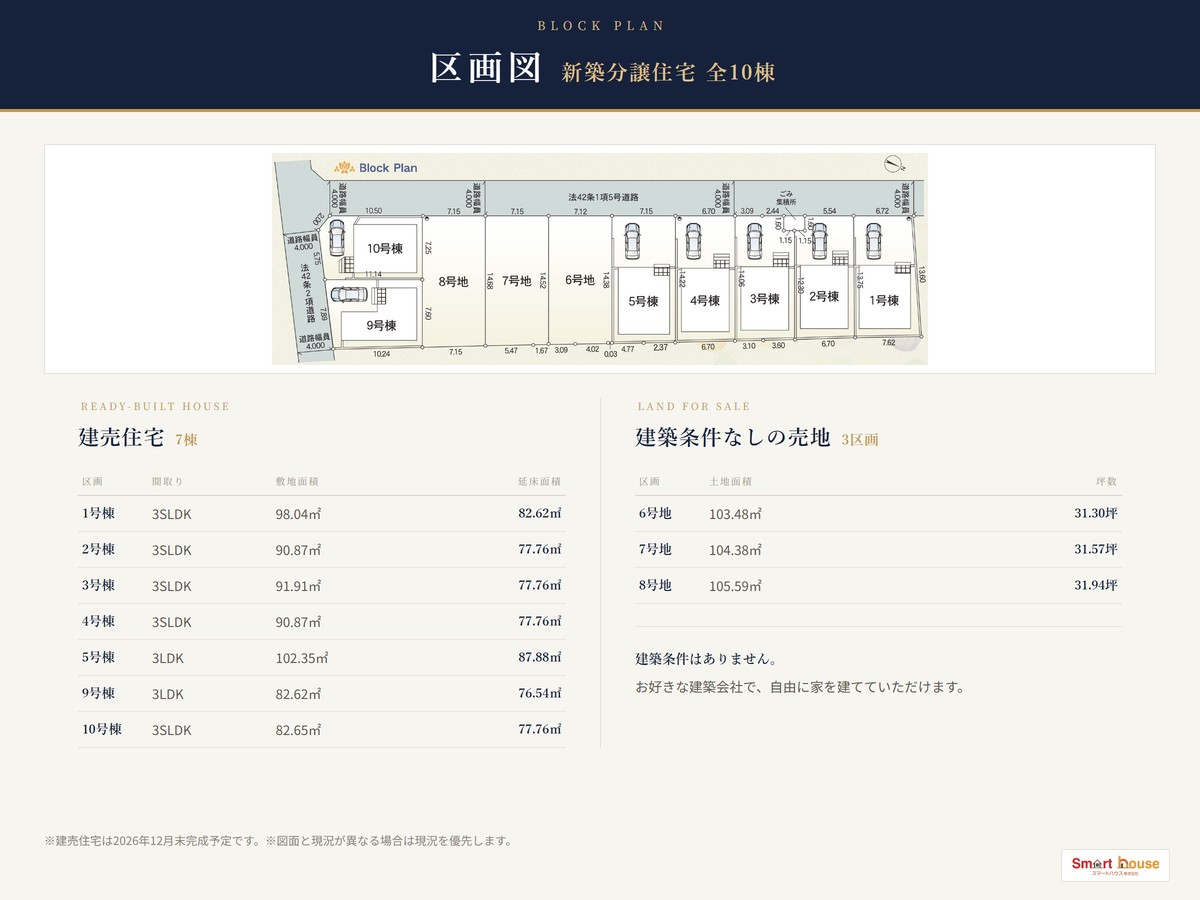The height and width of the screenshot is (900, 1200).
Task: Click 2号棟 in the house table
Action: (98, 549)
